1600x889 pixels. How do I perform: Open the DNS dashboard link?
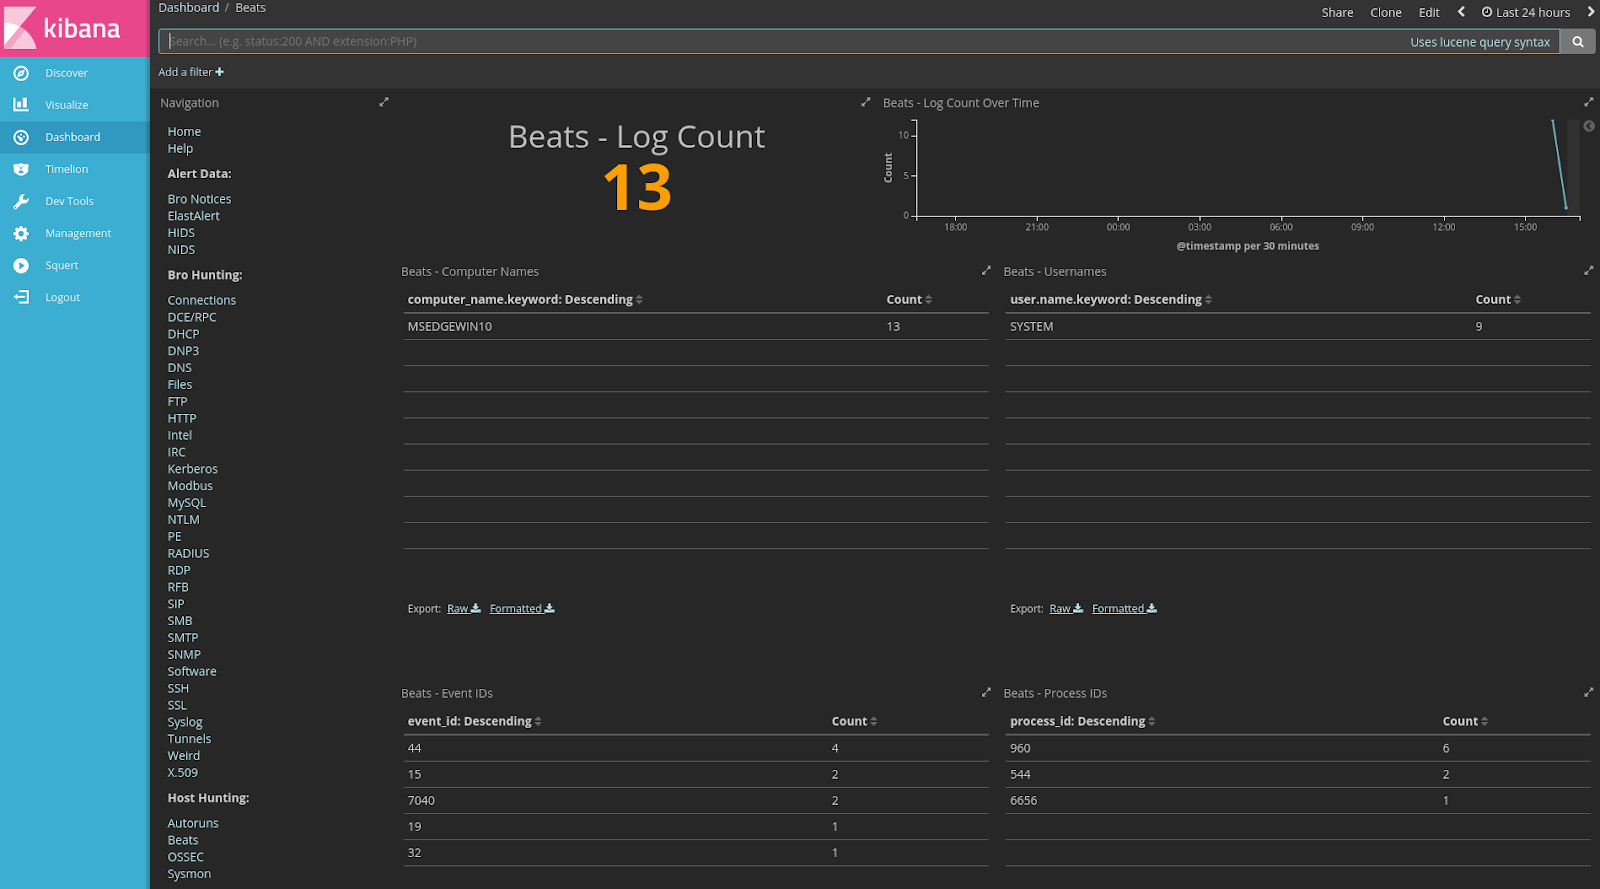click(x=179, y=368)
